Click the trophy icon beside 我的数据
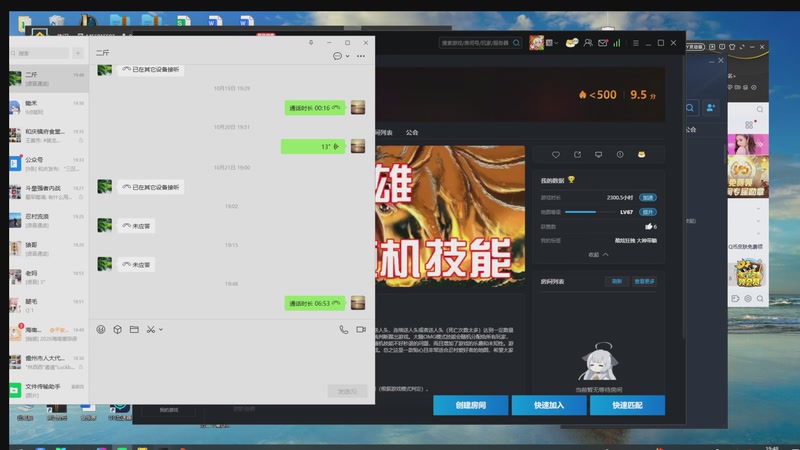The width and height of the screenshot is (800, 450). 571,180
